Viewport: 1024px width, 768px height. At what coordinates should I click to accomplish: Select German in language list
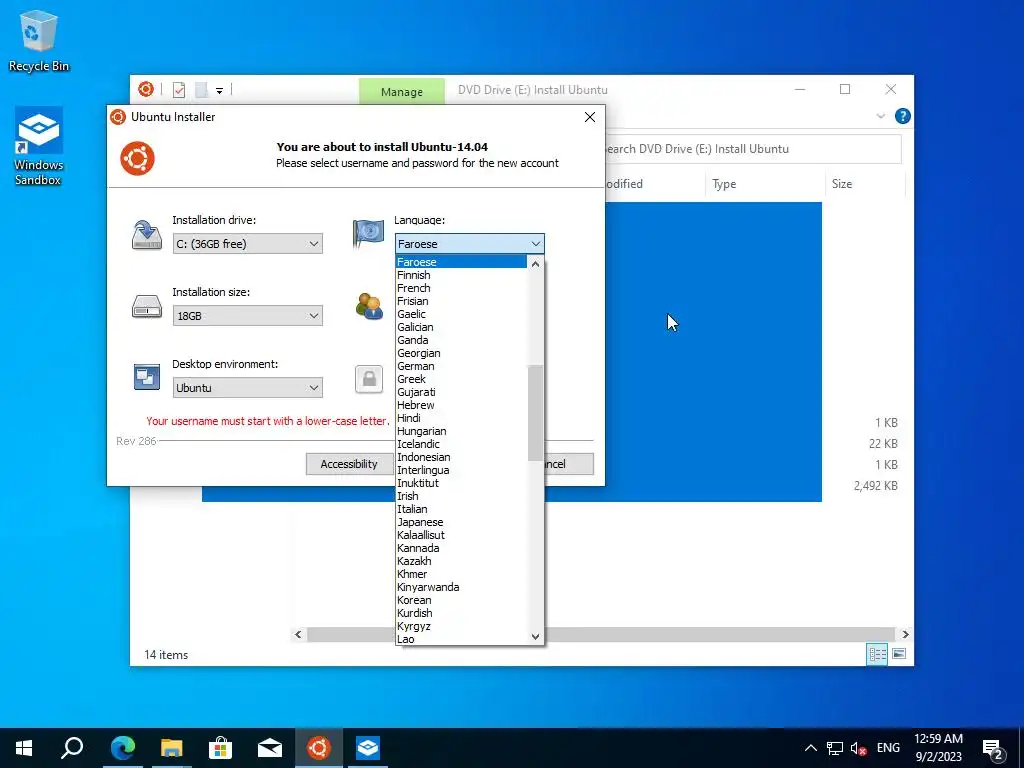click(461, 366)
